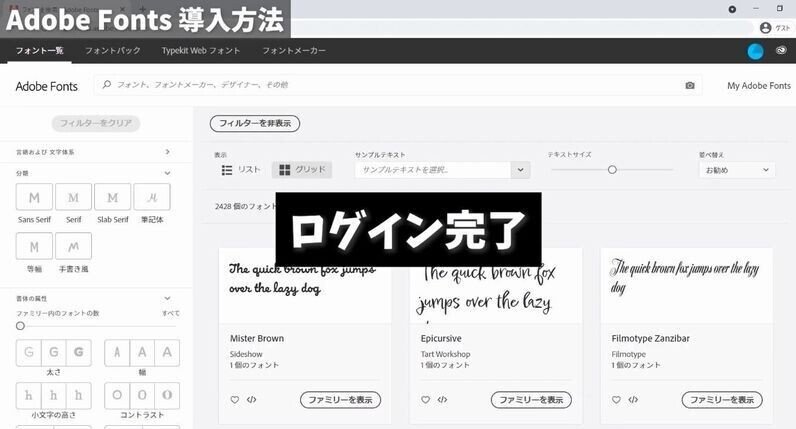The image size is (796, 429).
Task: Adjust the テキストサイズ slider handle
Action: [x=612, y=170]
